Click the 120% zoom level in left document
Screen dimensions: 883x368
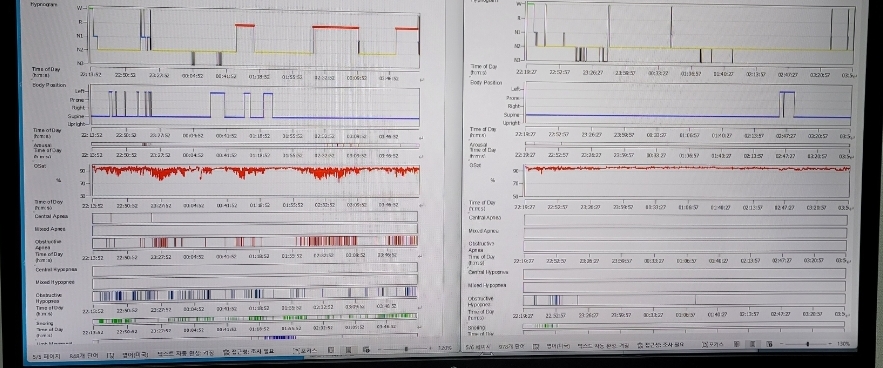(444, 348)
